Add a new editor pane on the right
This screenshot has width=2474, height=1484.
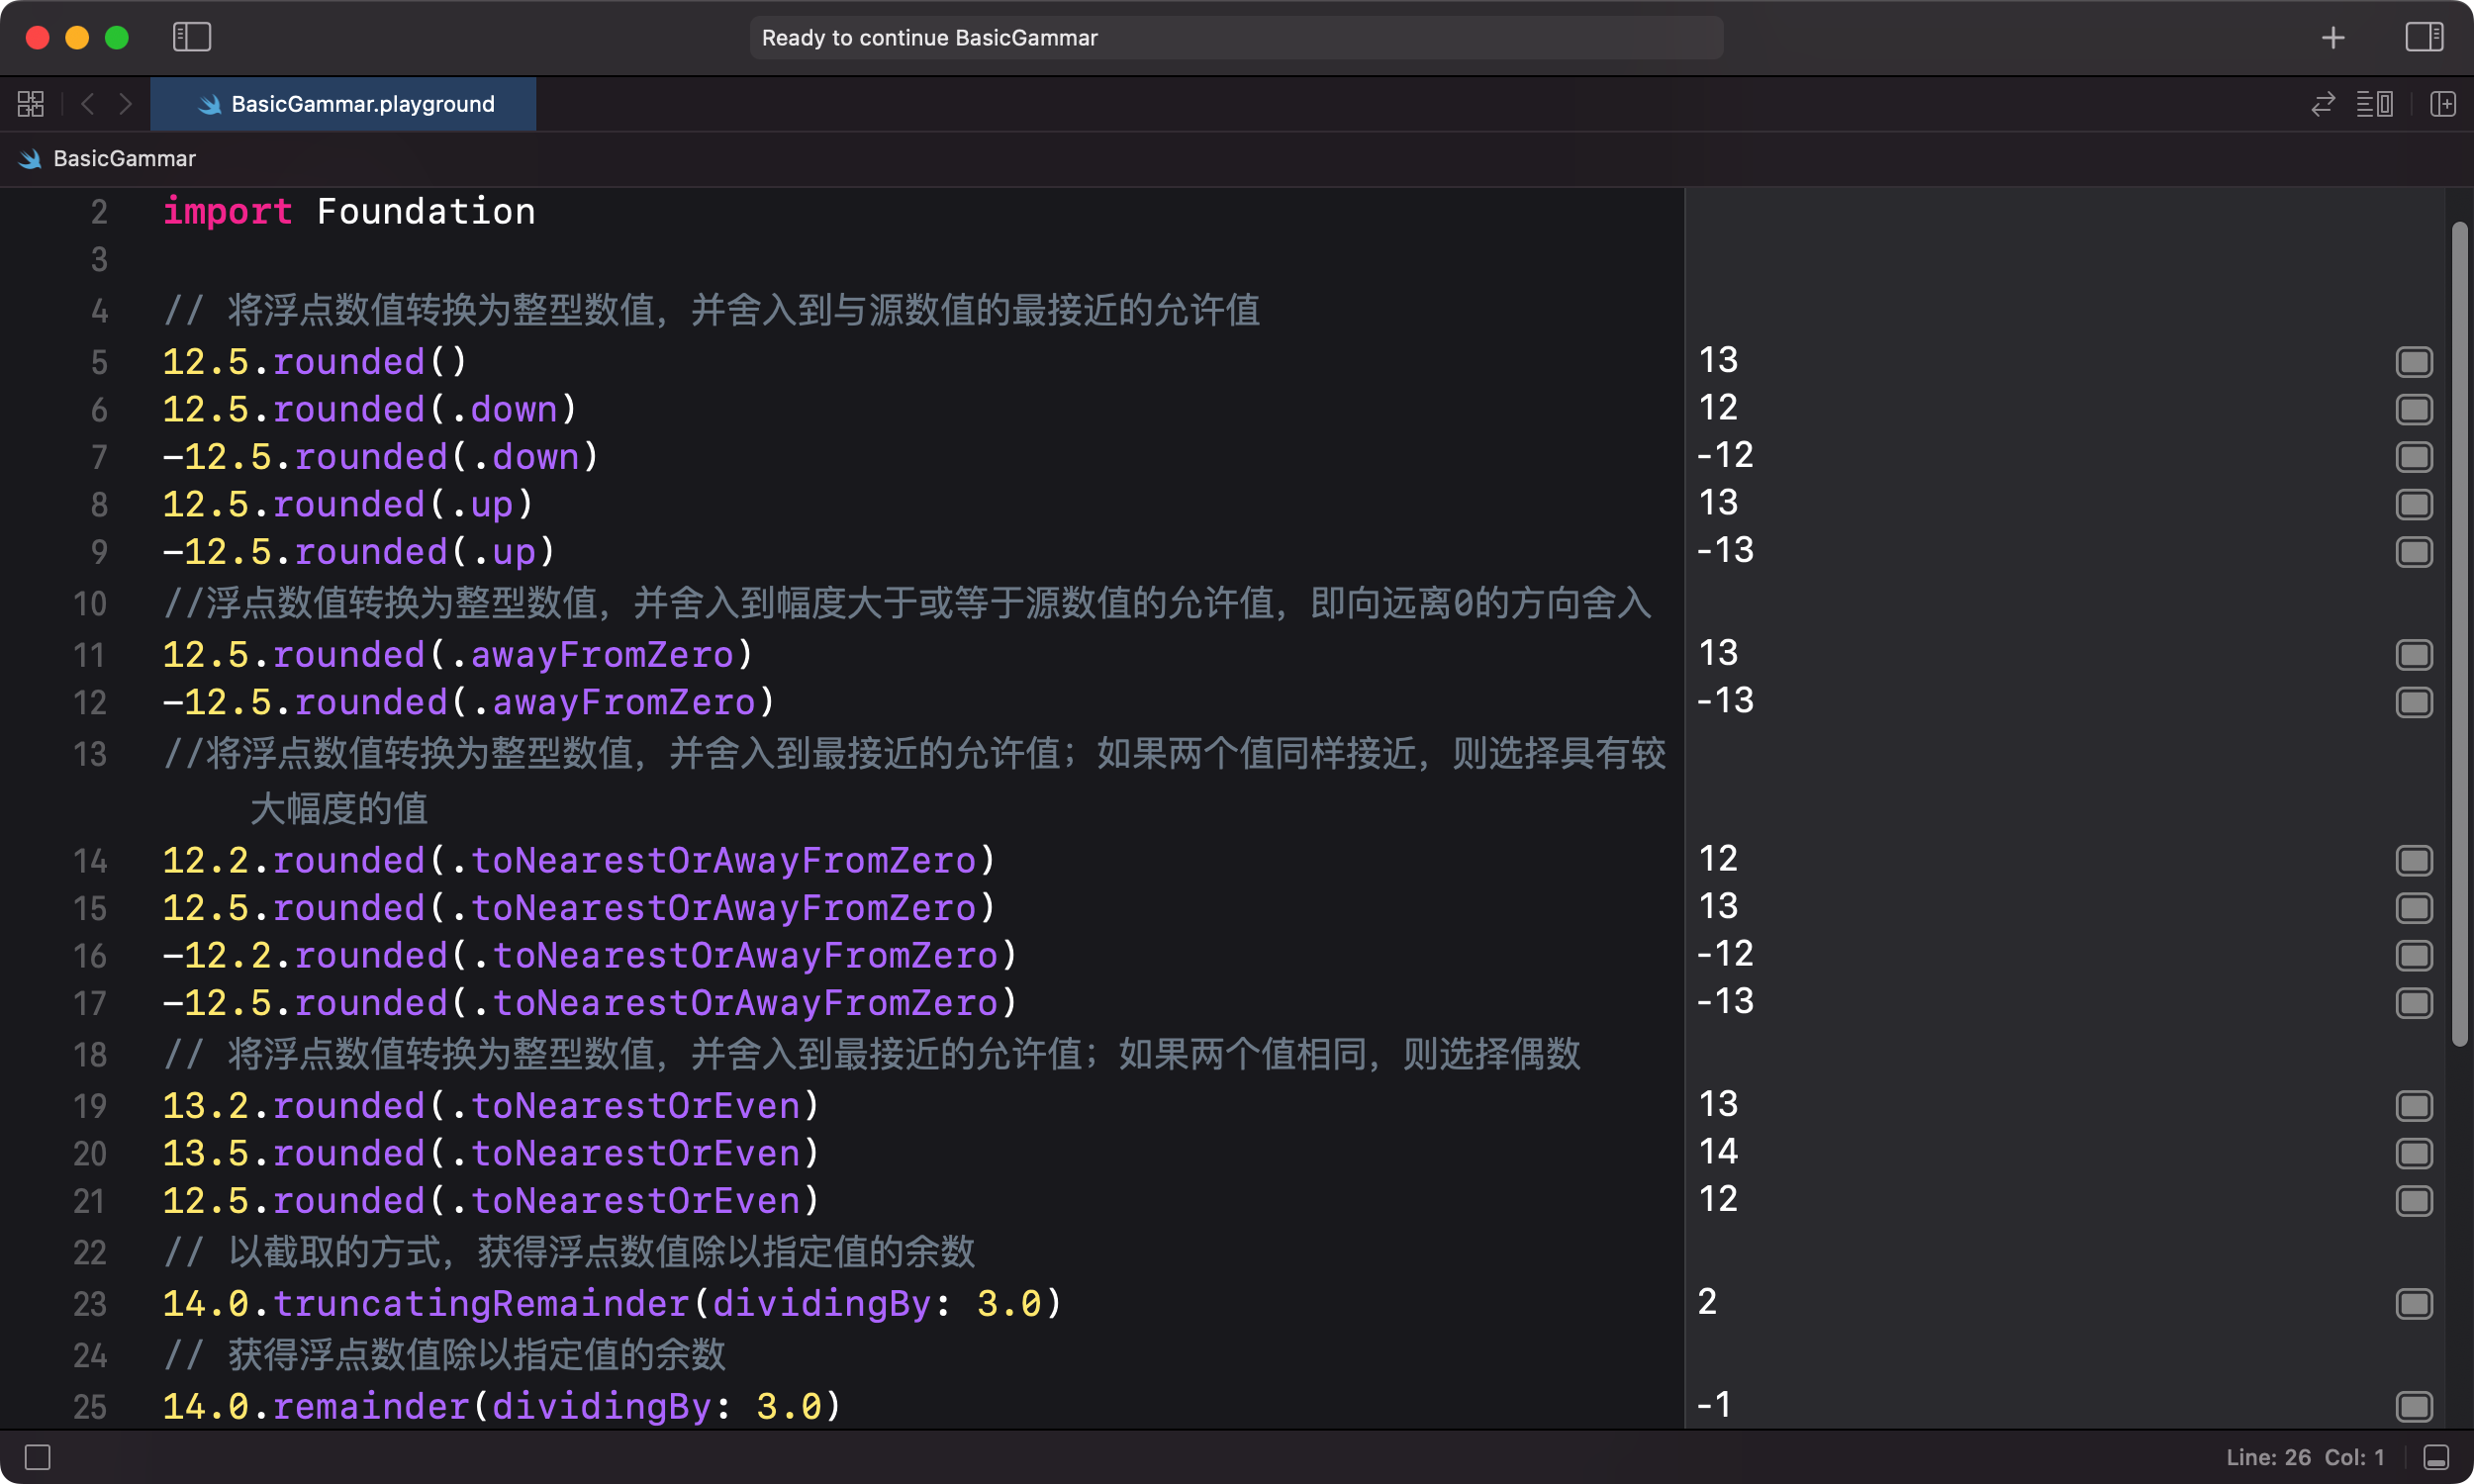(2442, 104)
